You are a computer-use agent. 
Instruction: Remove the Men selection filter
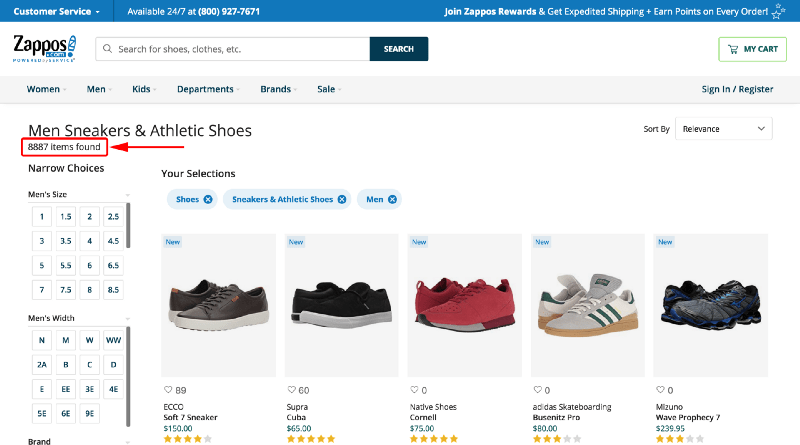392,200
